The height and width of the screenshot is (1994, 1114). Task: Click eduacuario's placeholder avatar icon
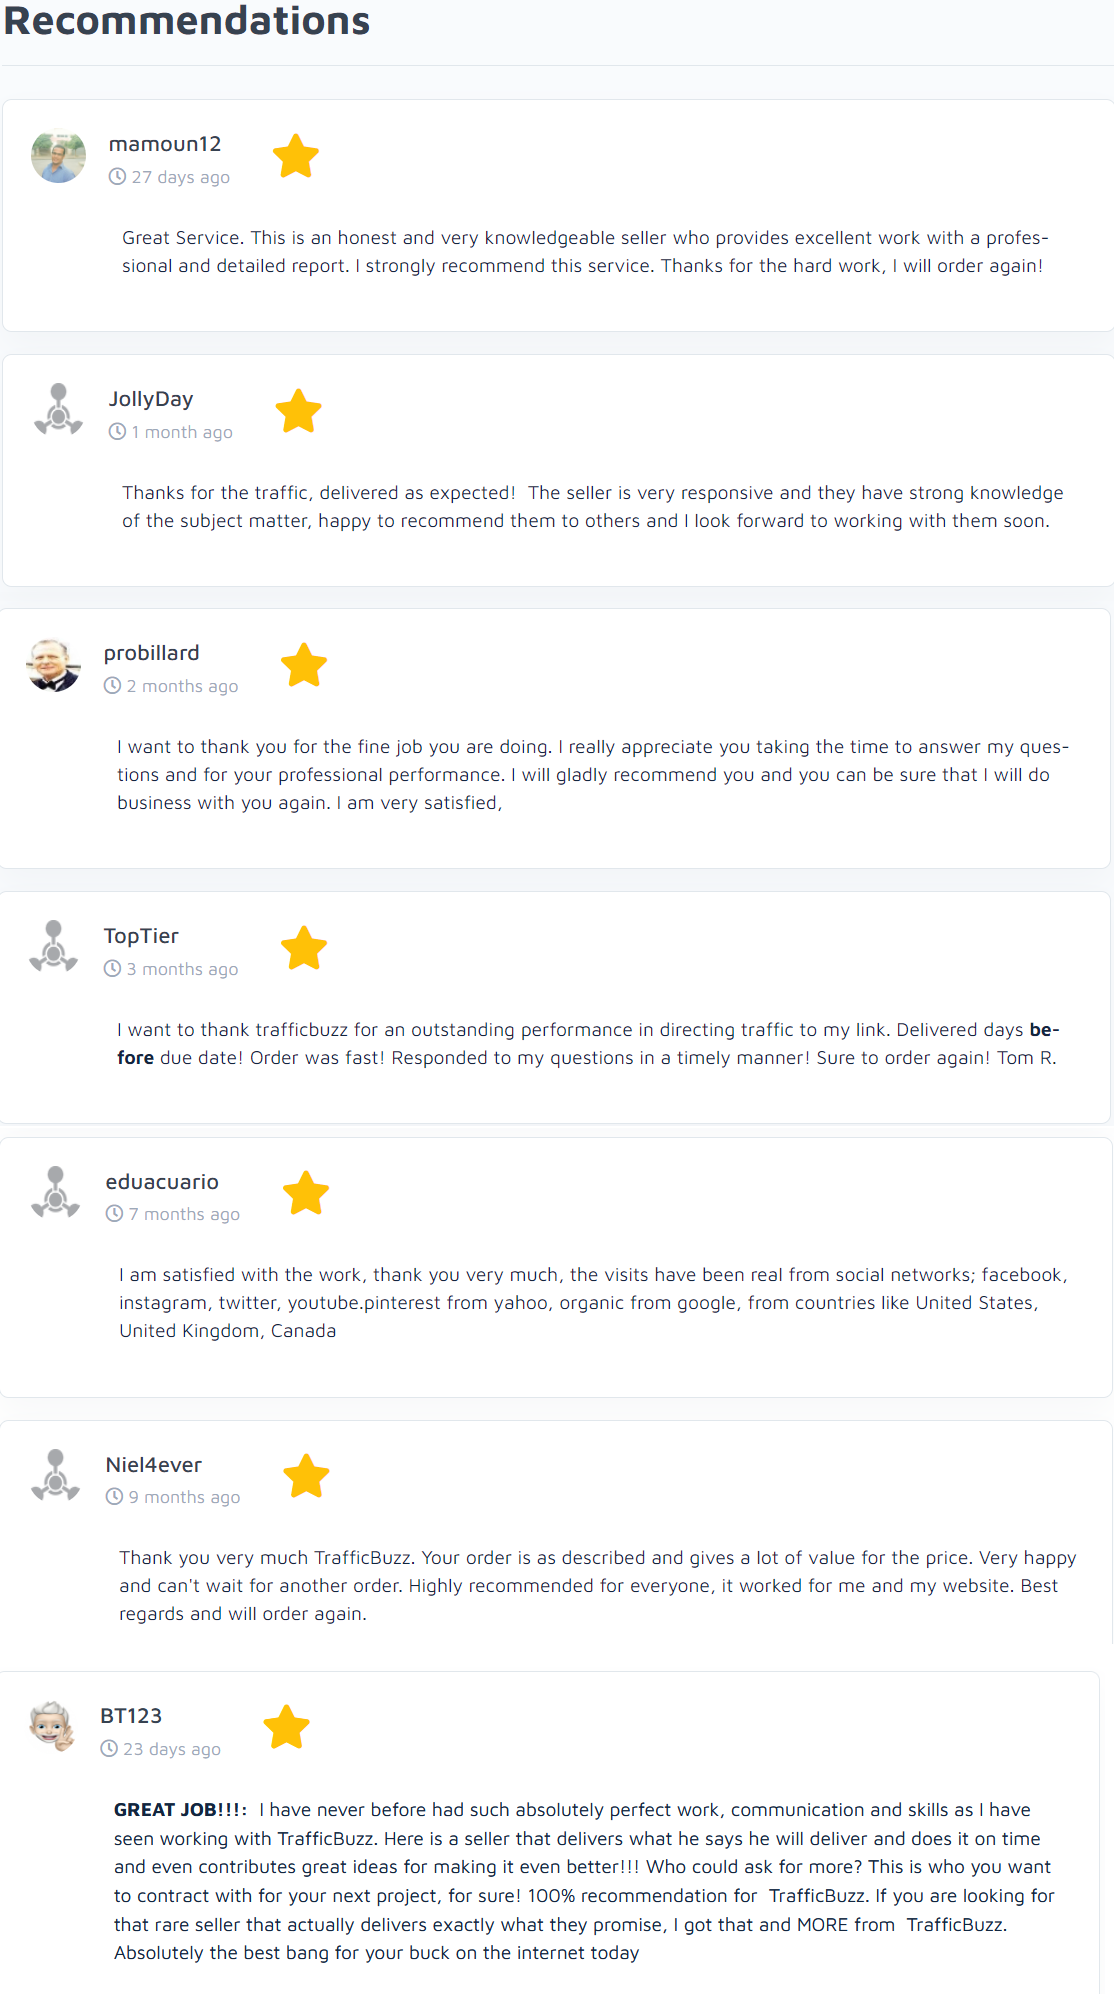(56, 1193)
